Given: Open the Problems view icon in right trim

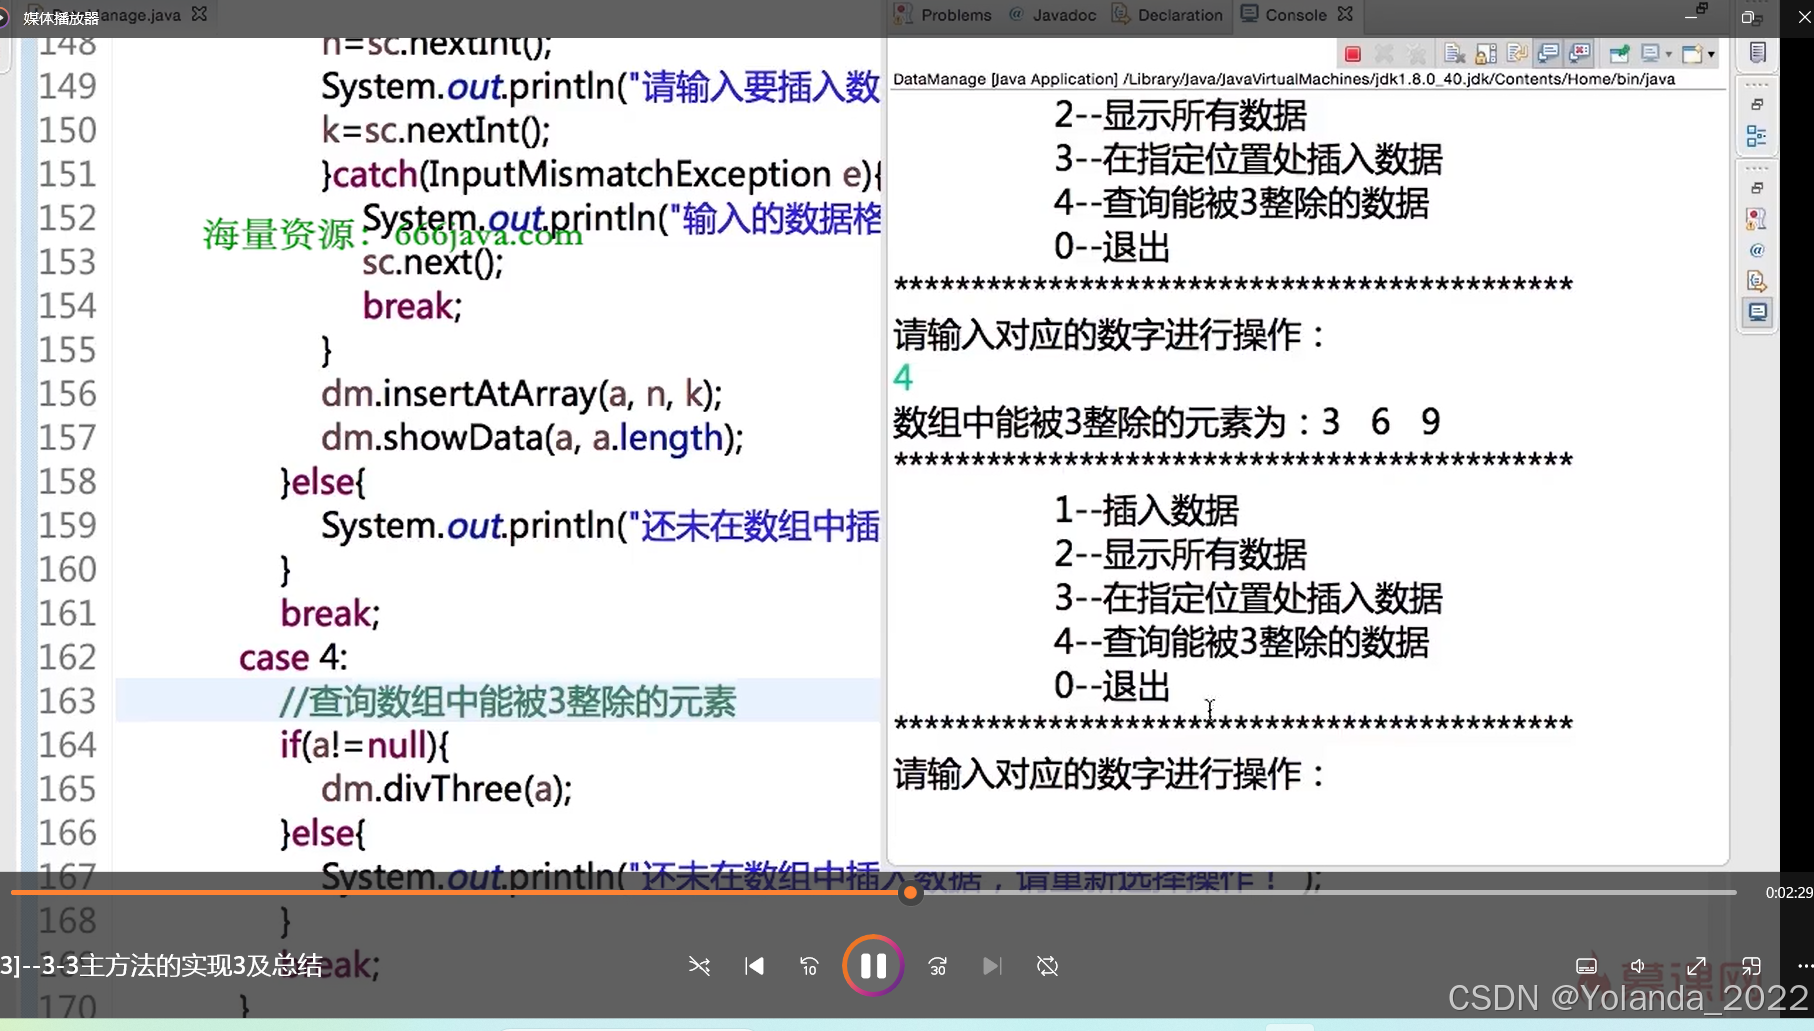Looking at the screenshot, I should tap(1757, 219).
